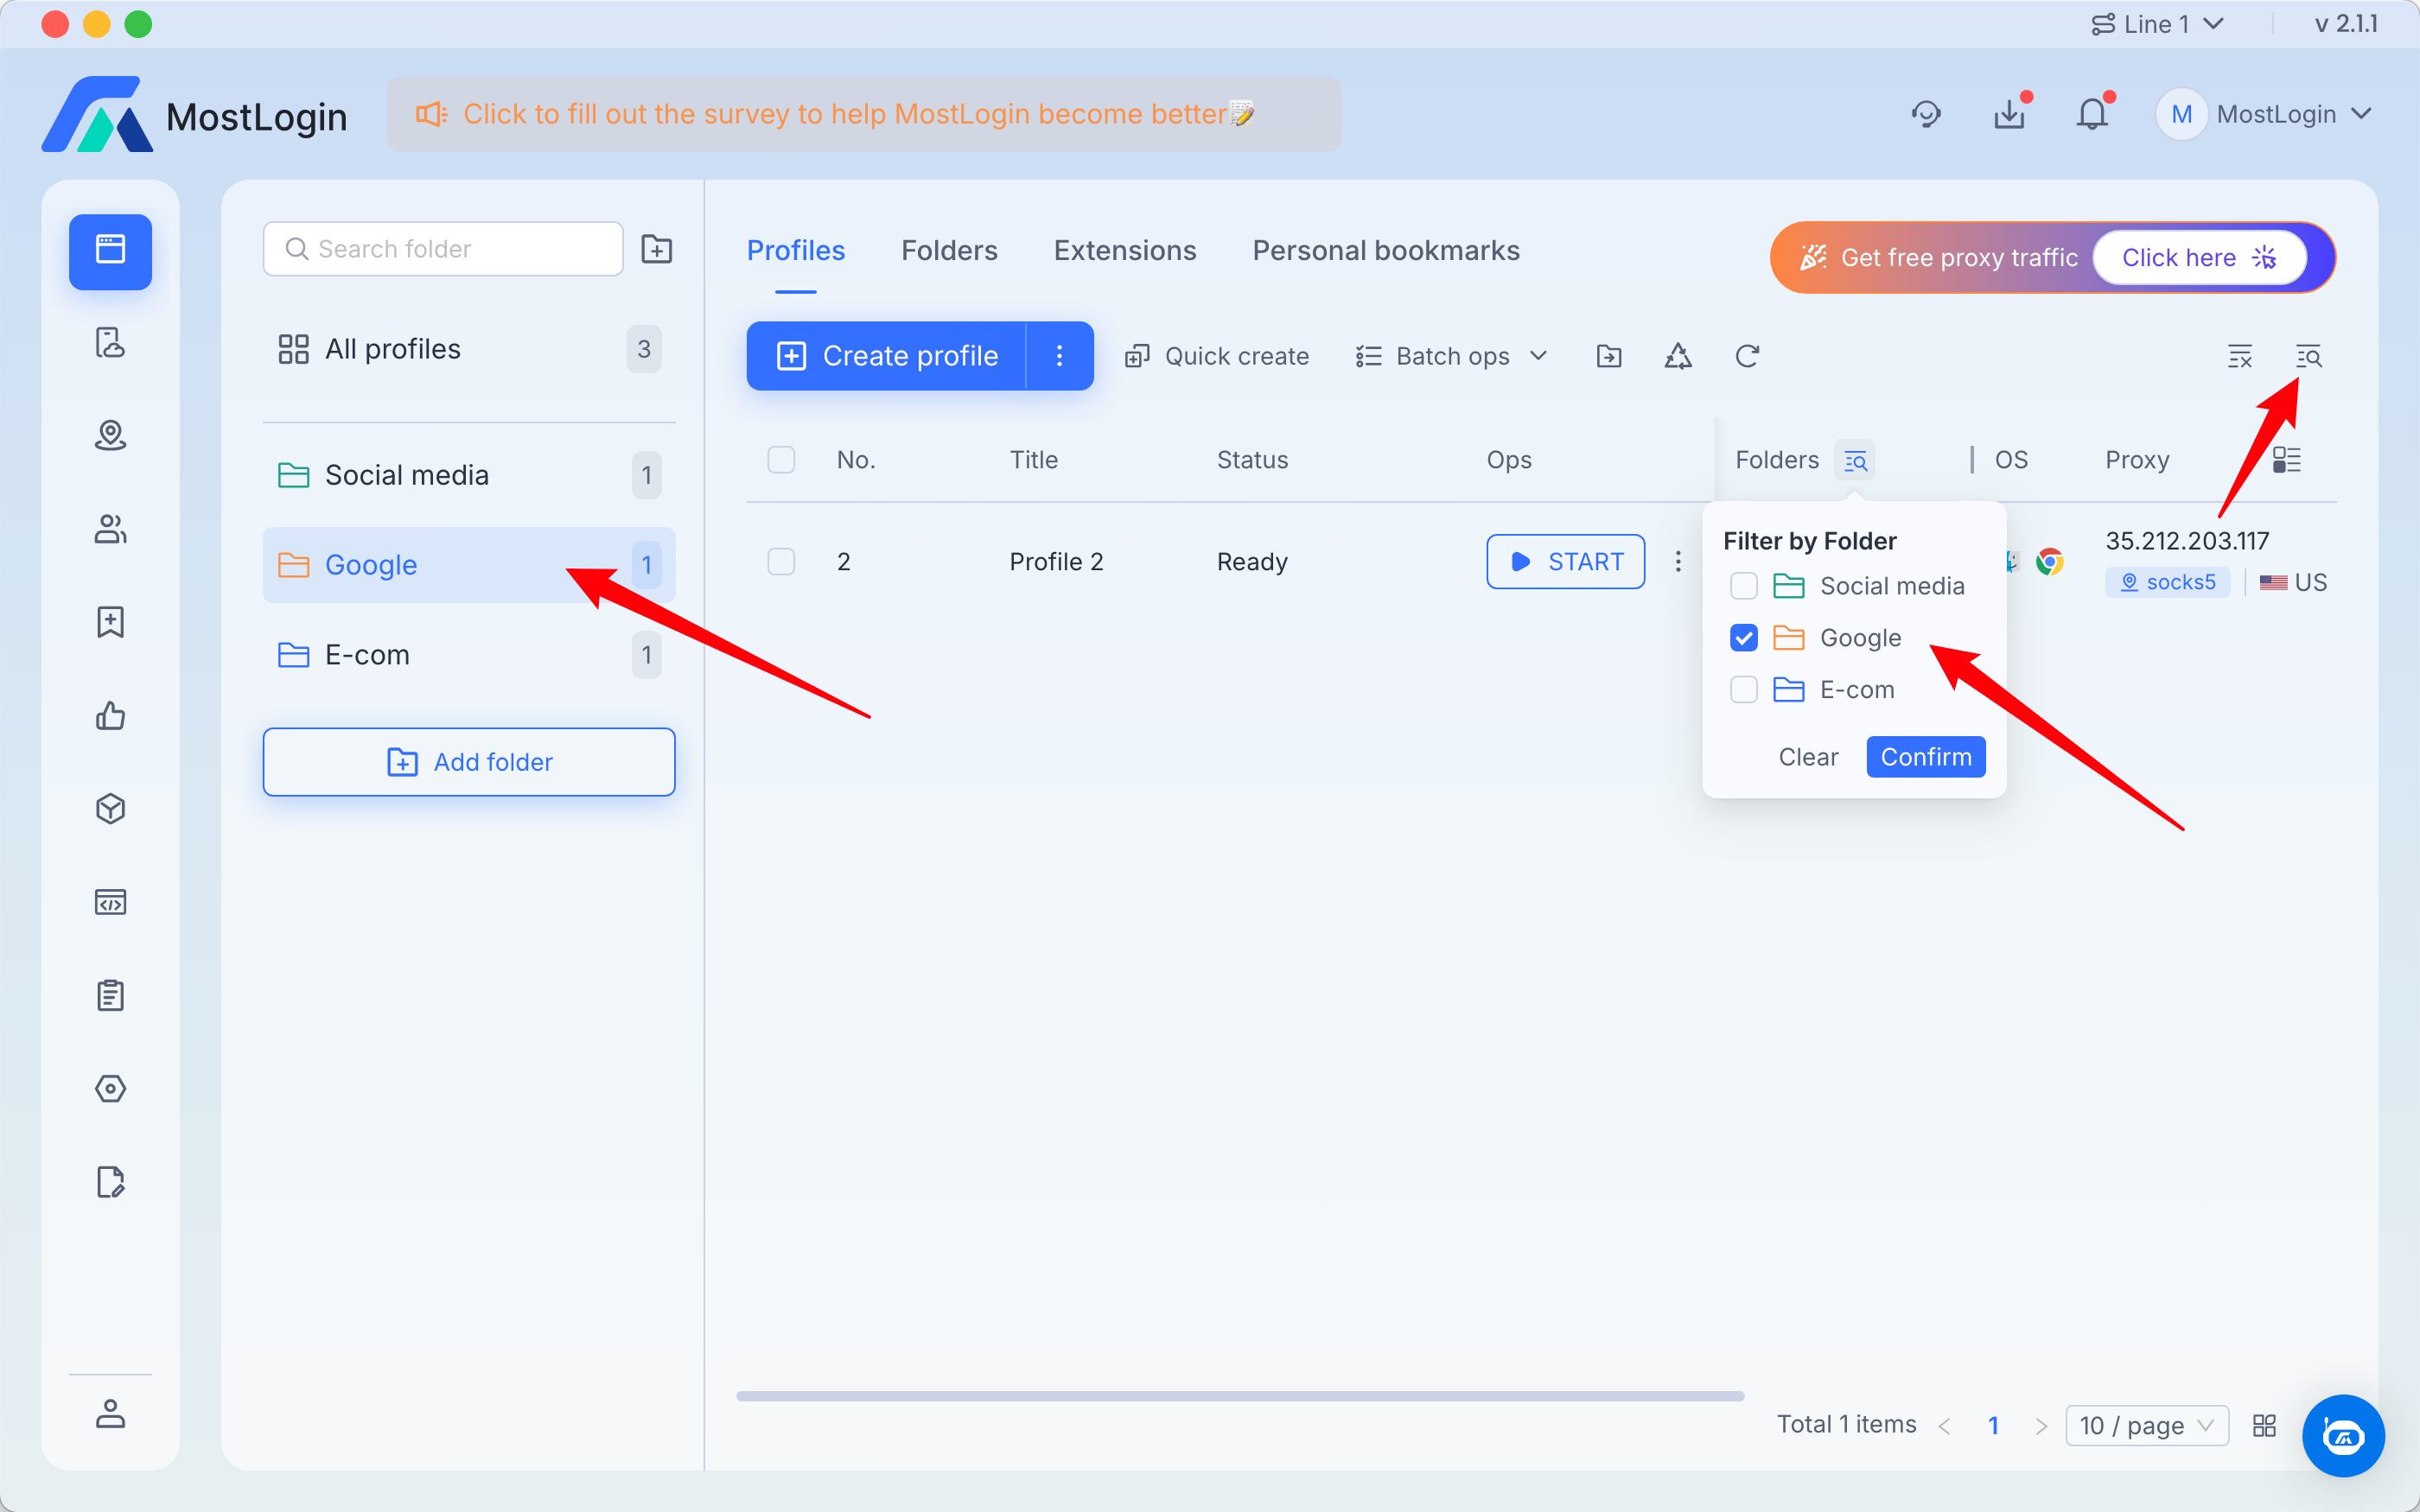Switch to the Extensions tab

click(x=1125, y=250)
